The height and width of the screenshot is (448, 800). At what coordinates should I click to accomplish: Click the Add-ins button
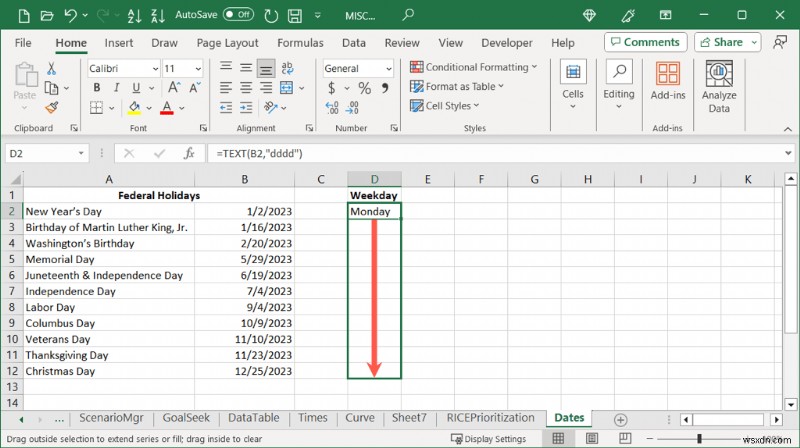[668, 82]
